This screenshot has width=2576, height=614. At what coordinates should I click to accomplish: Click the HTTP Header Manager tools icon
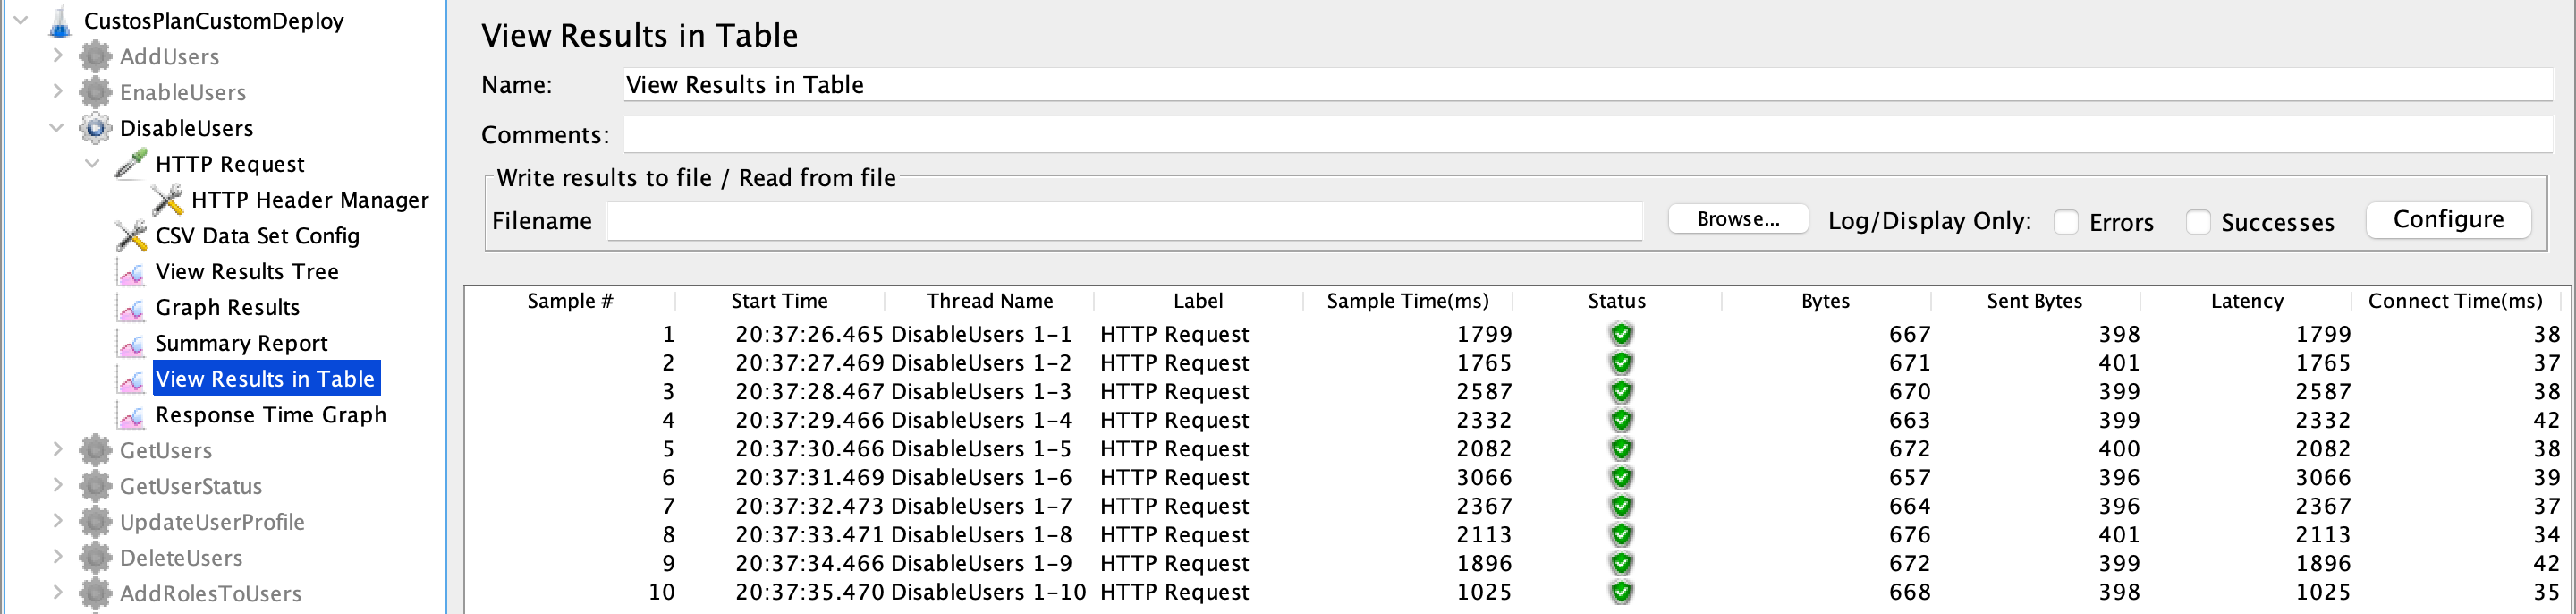click(167, 200)
